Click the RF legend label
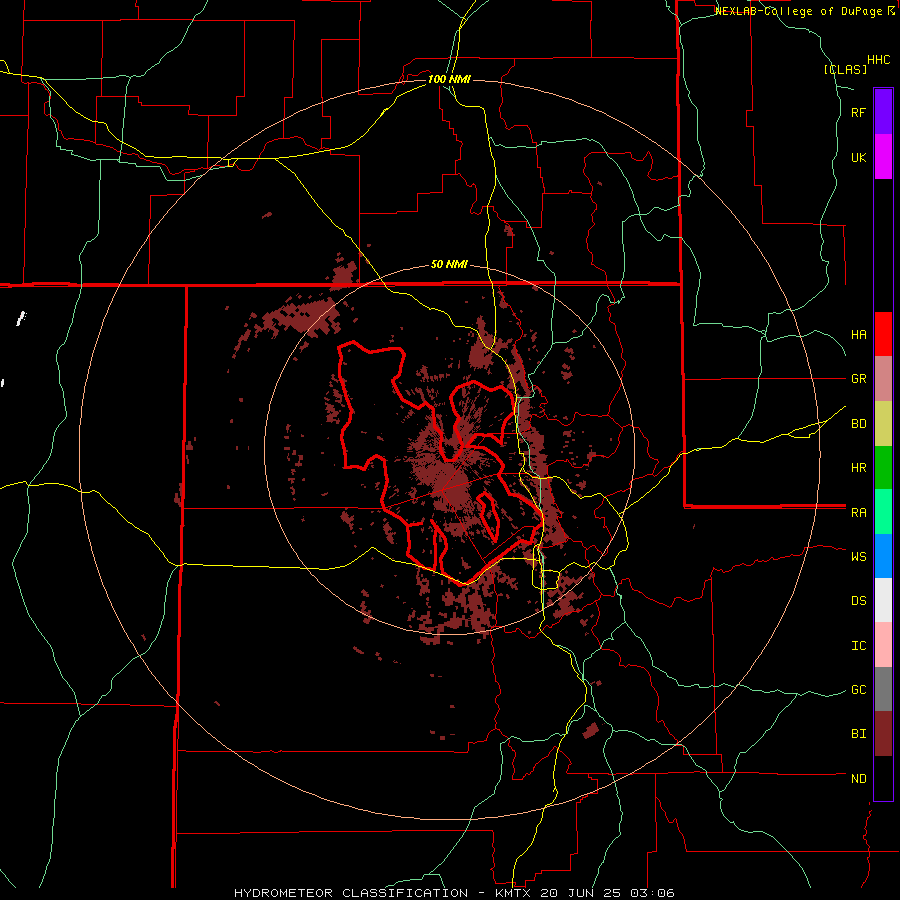This screenshot has height=900, width=900. point(858,112)
